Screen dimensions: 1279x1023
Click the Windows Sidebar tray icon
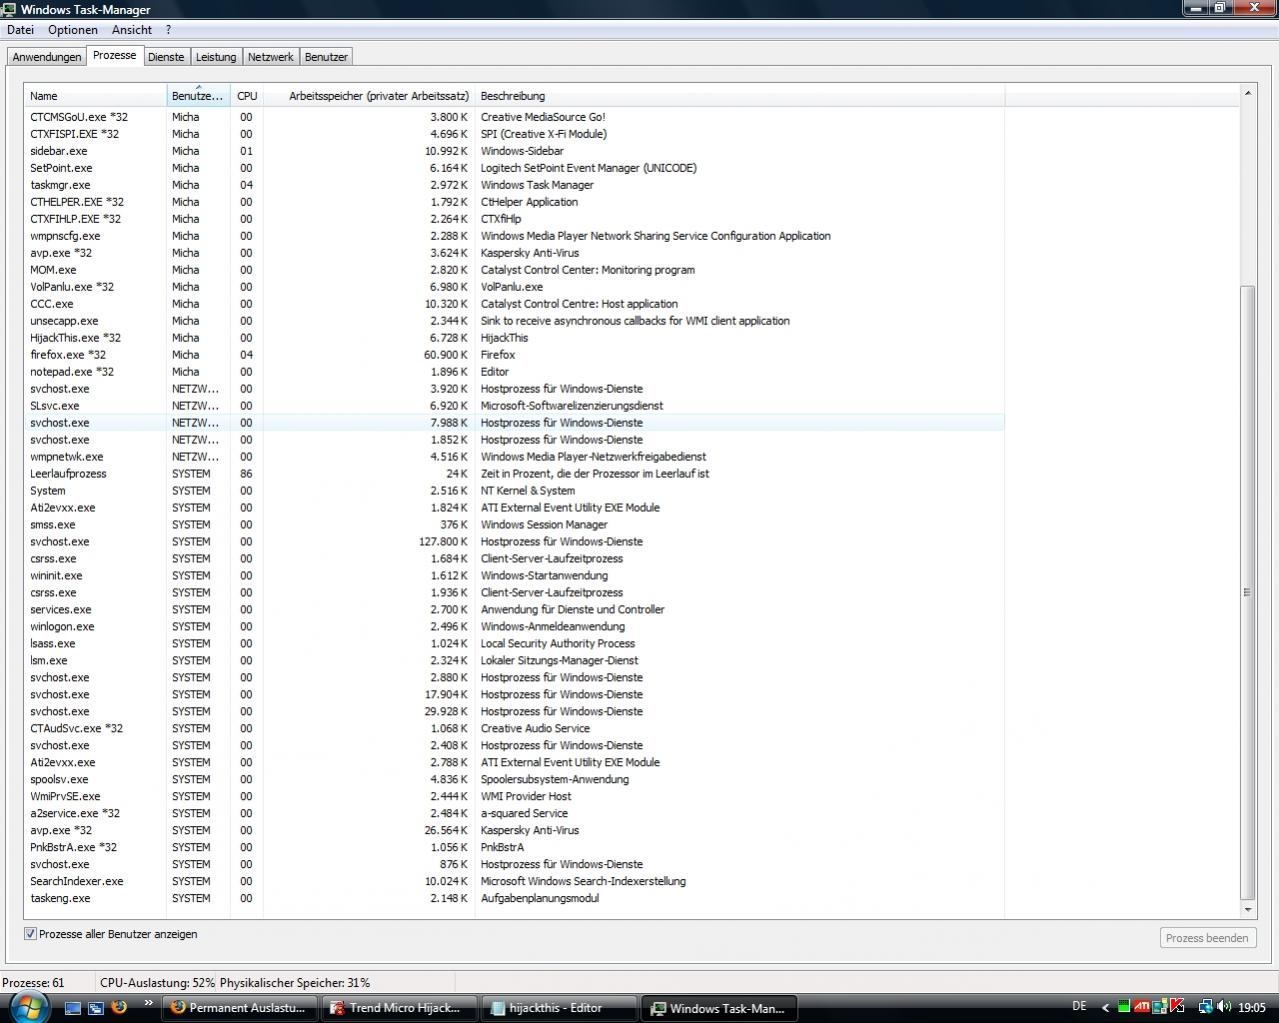pyautogui.click(x=1159, y=1007)
